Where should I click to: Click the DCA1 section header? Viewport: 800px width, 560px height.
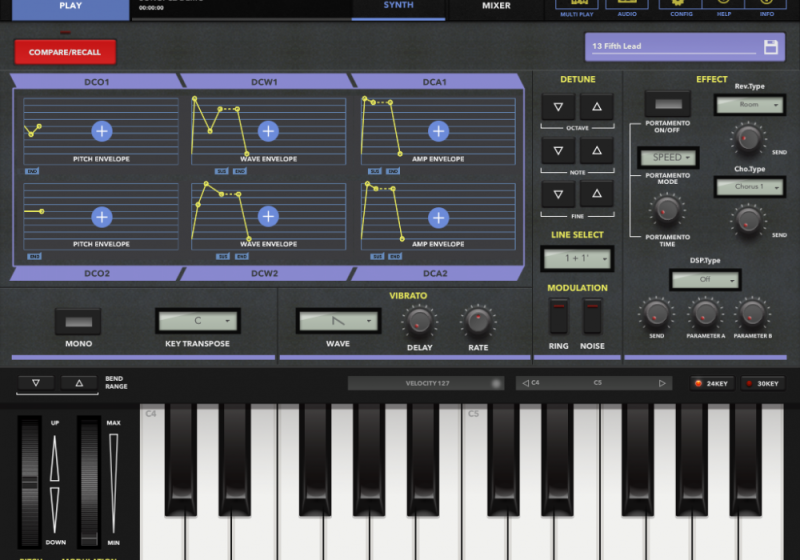tap(435, 82)
